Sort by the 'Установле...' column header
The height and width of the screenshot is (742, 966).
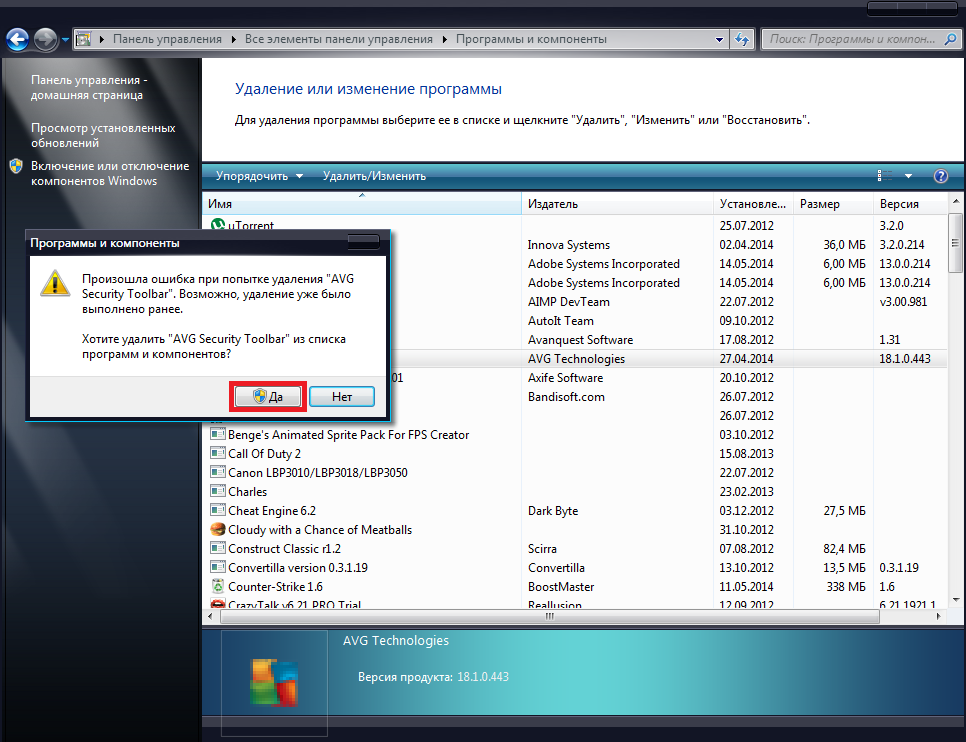753,204
